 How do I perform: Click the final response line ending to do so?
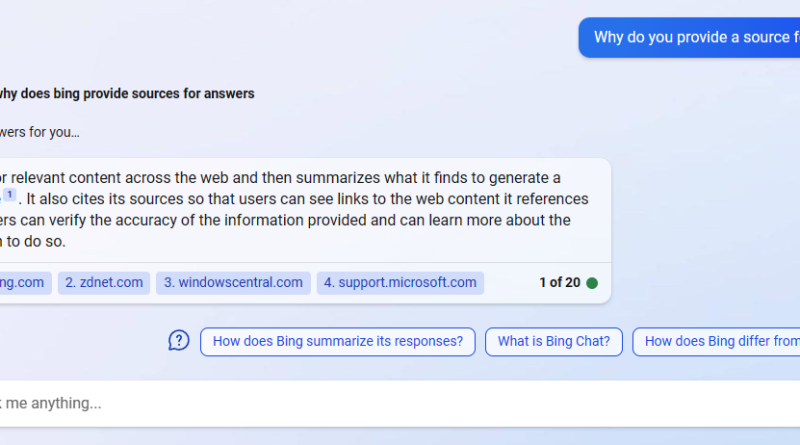[33, 241]
